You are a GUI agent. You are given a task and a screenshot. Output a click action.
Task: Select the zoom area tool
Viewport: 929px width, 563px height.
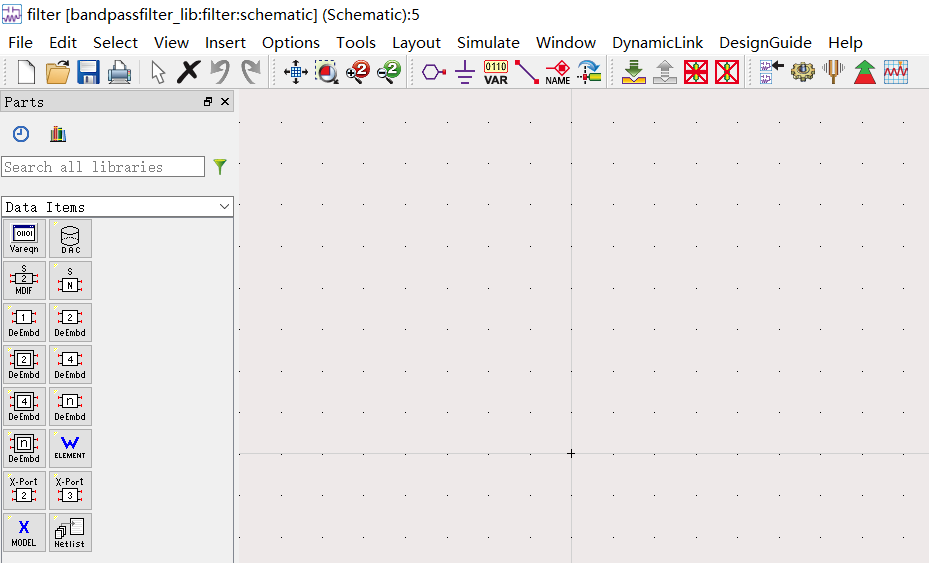(326, 72)
